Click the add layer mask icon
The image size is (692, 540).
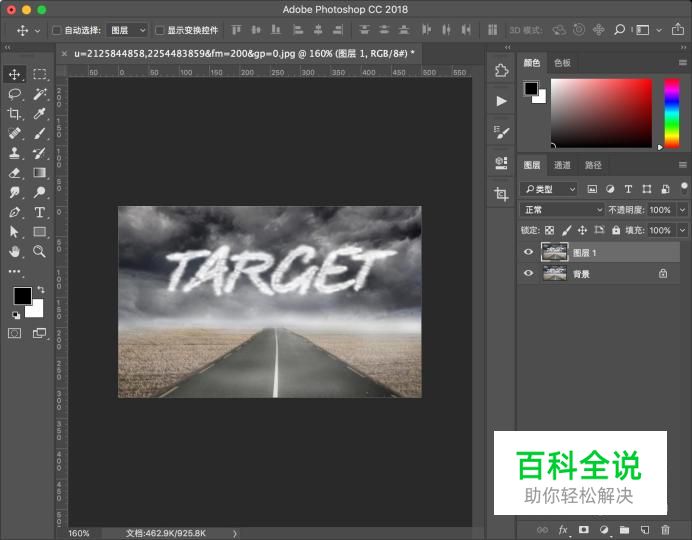coord(583,529)
